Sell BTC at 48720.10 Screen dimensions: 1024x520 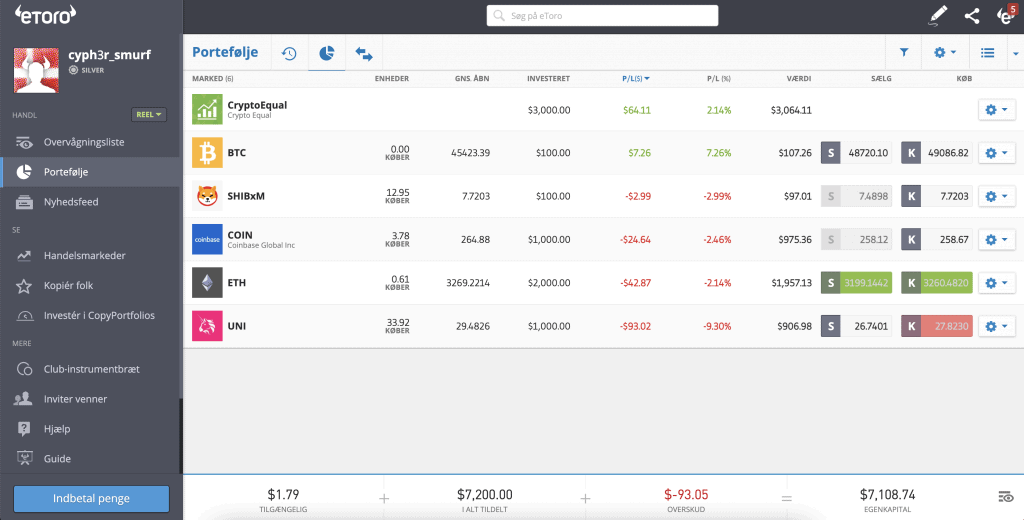tap(856, 153)
